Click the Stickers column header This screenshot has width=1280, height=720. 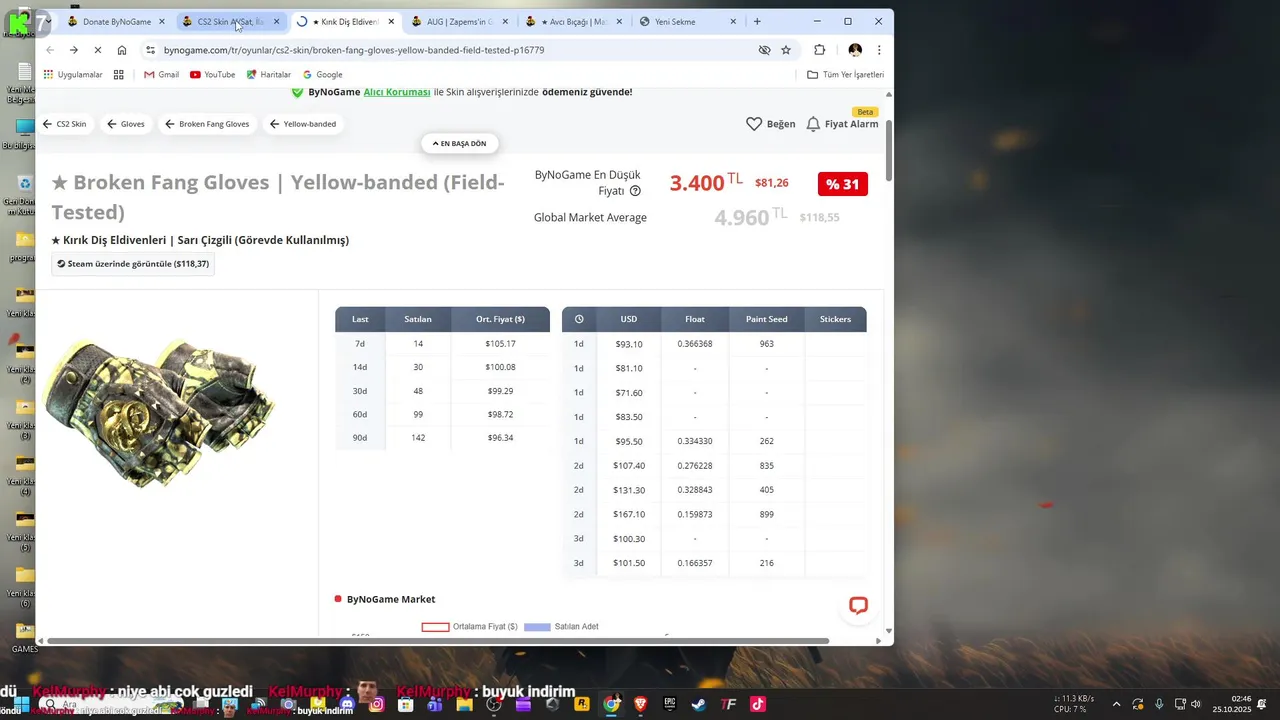click(x=835, y=319)
